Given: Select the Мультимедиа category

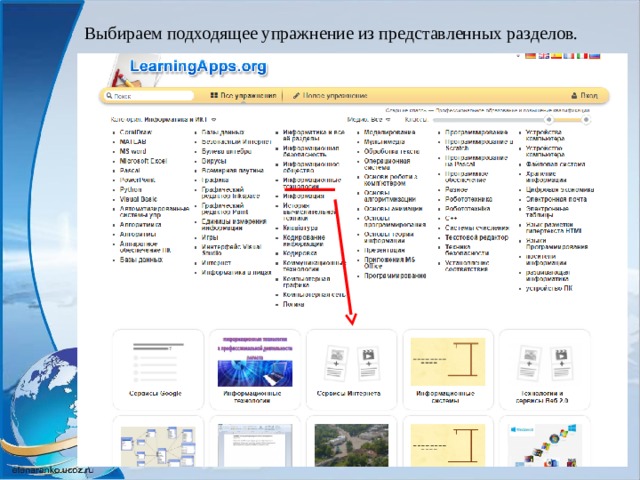Looking at the screenshot, I should 384,142.
